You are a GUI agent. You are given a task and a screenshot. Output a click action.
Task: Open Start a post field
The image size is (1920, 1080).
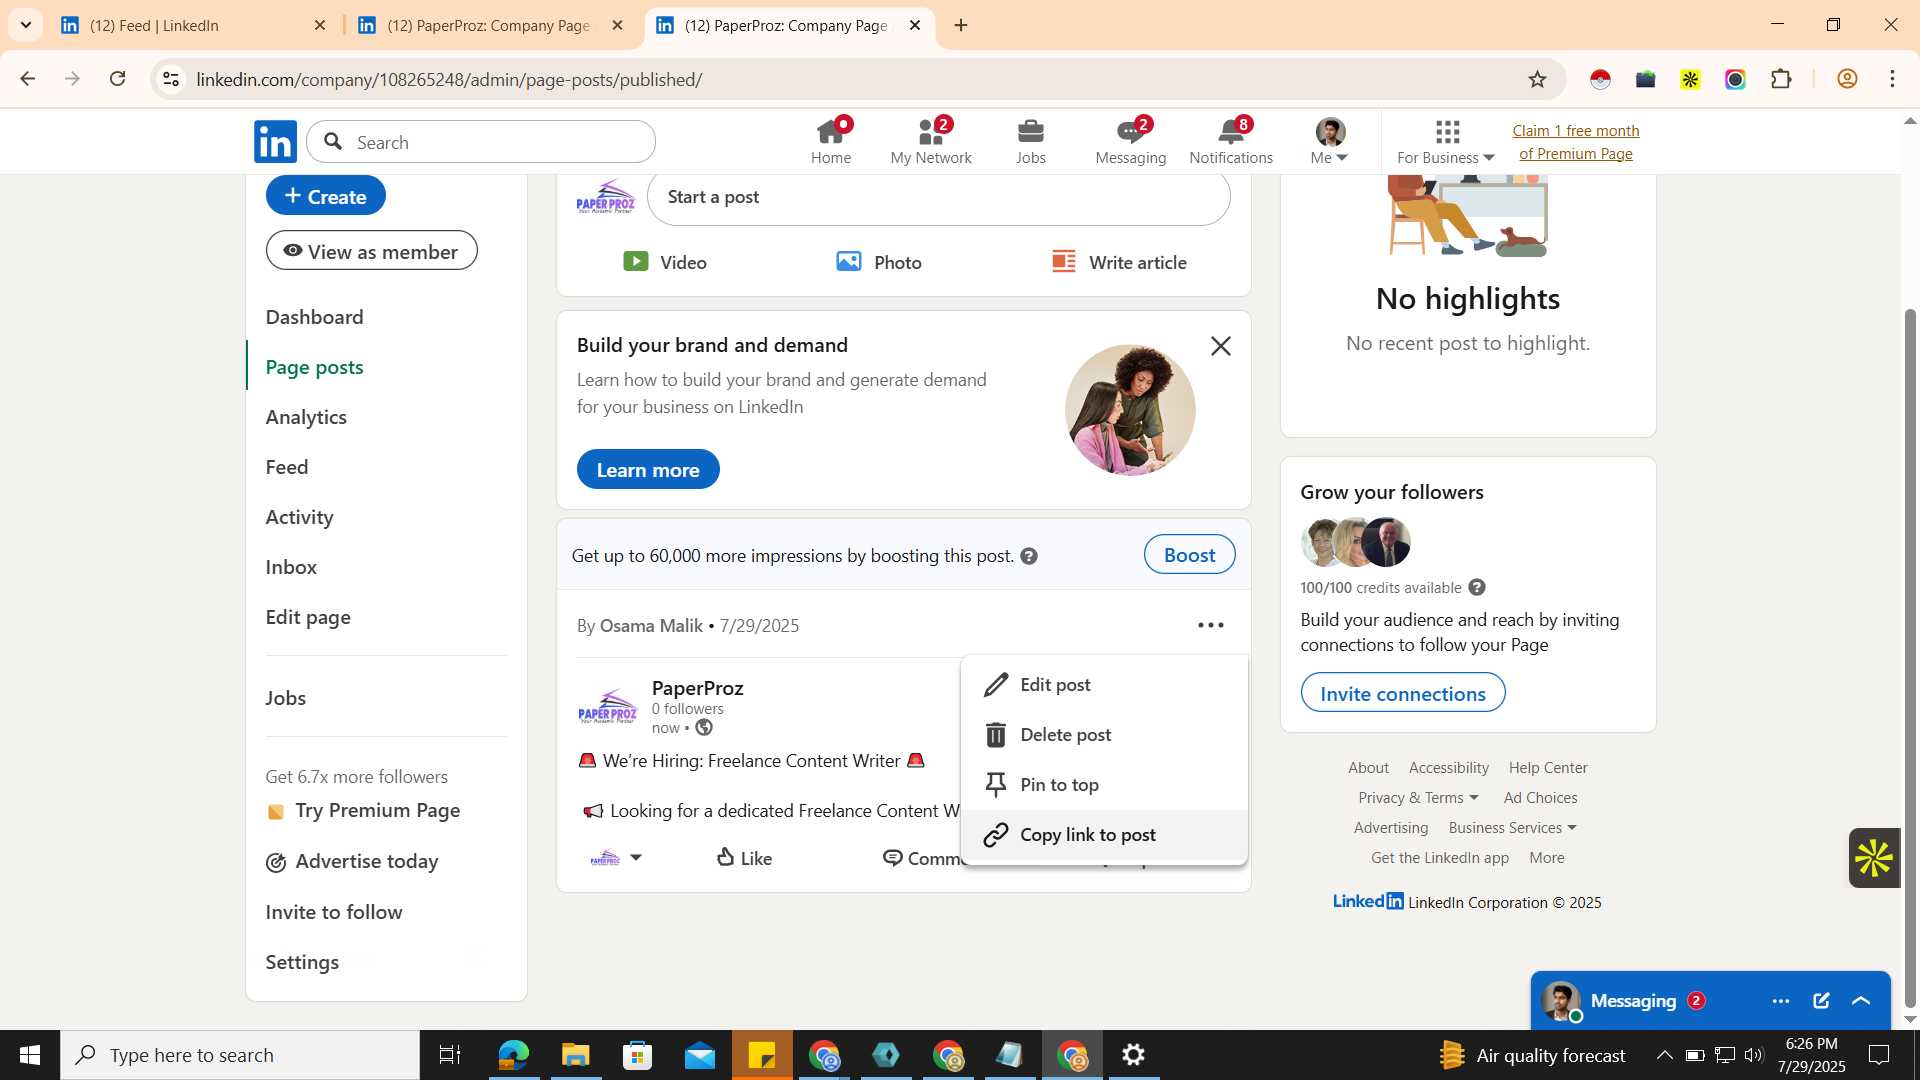click(938, 198)
